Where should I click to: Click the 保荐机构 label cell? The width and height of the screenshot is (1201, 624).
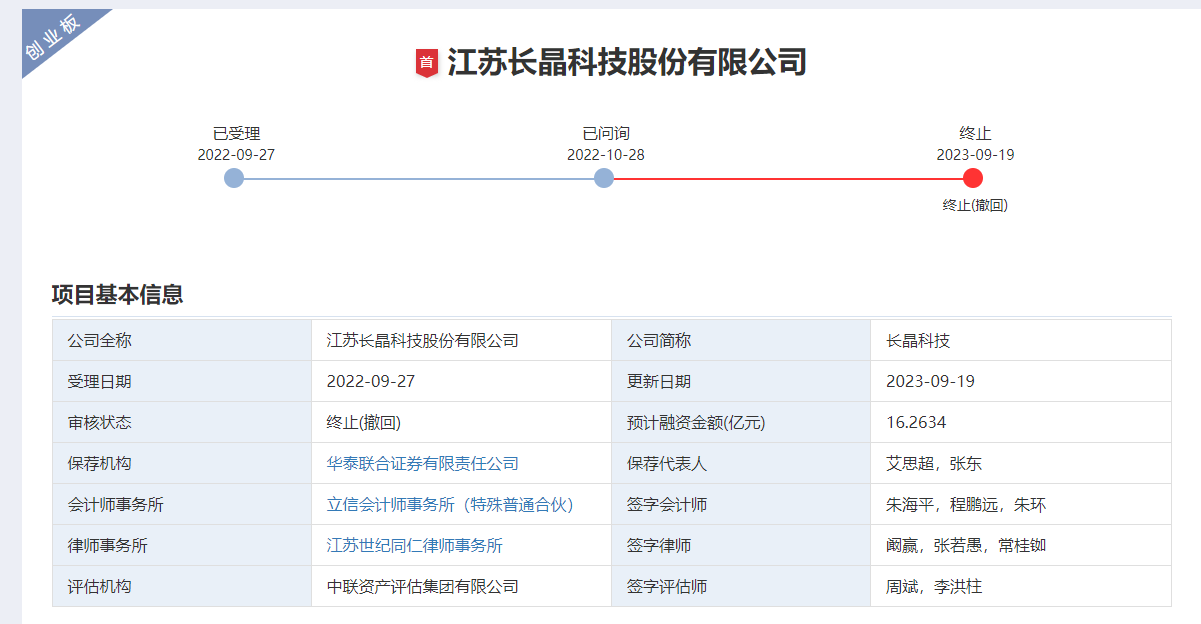[x=182, y=463]
